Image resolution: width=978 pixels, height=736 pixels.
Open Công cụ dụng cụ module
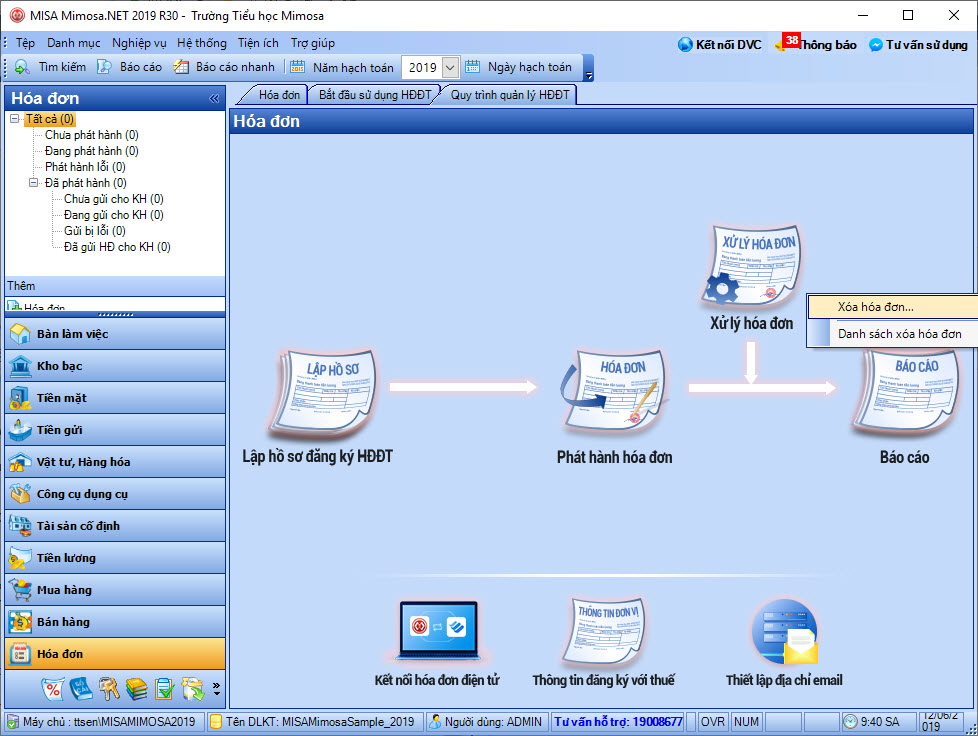(x=115, y=494)
